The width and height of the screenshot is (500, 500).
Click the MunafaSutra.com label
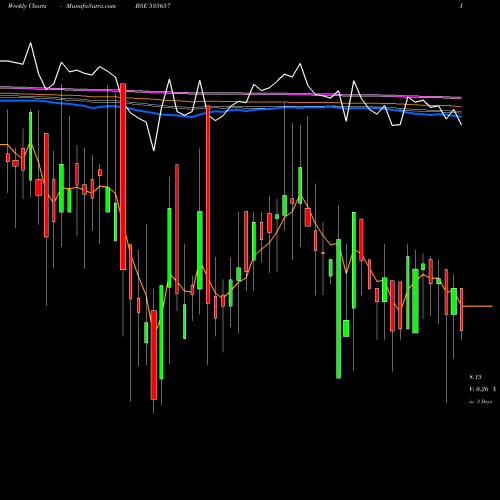point(91,6)
